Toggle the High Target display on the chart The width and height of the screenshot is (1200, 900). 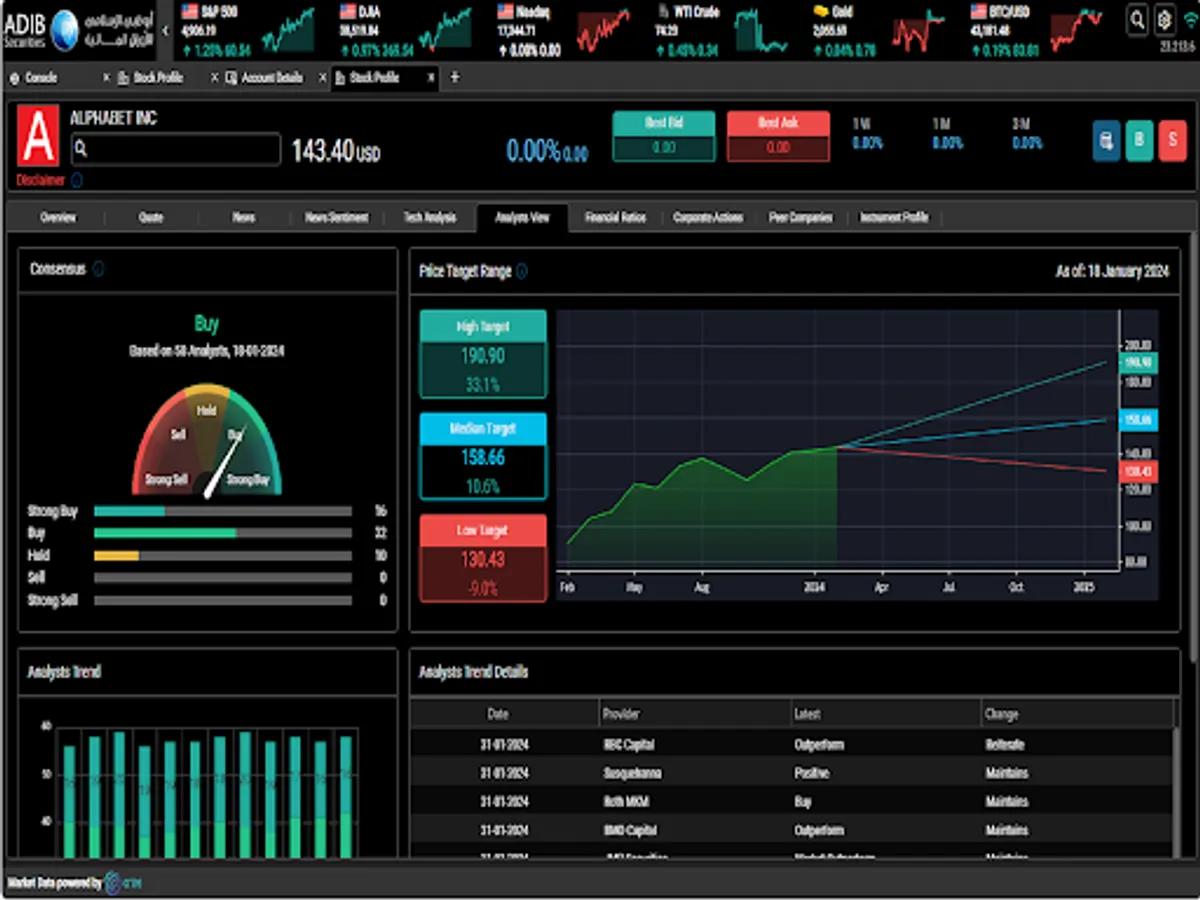coord(483,325)
